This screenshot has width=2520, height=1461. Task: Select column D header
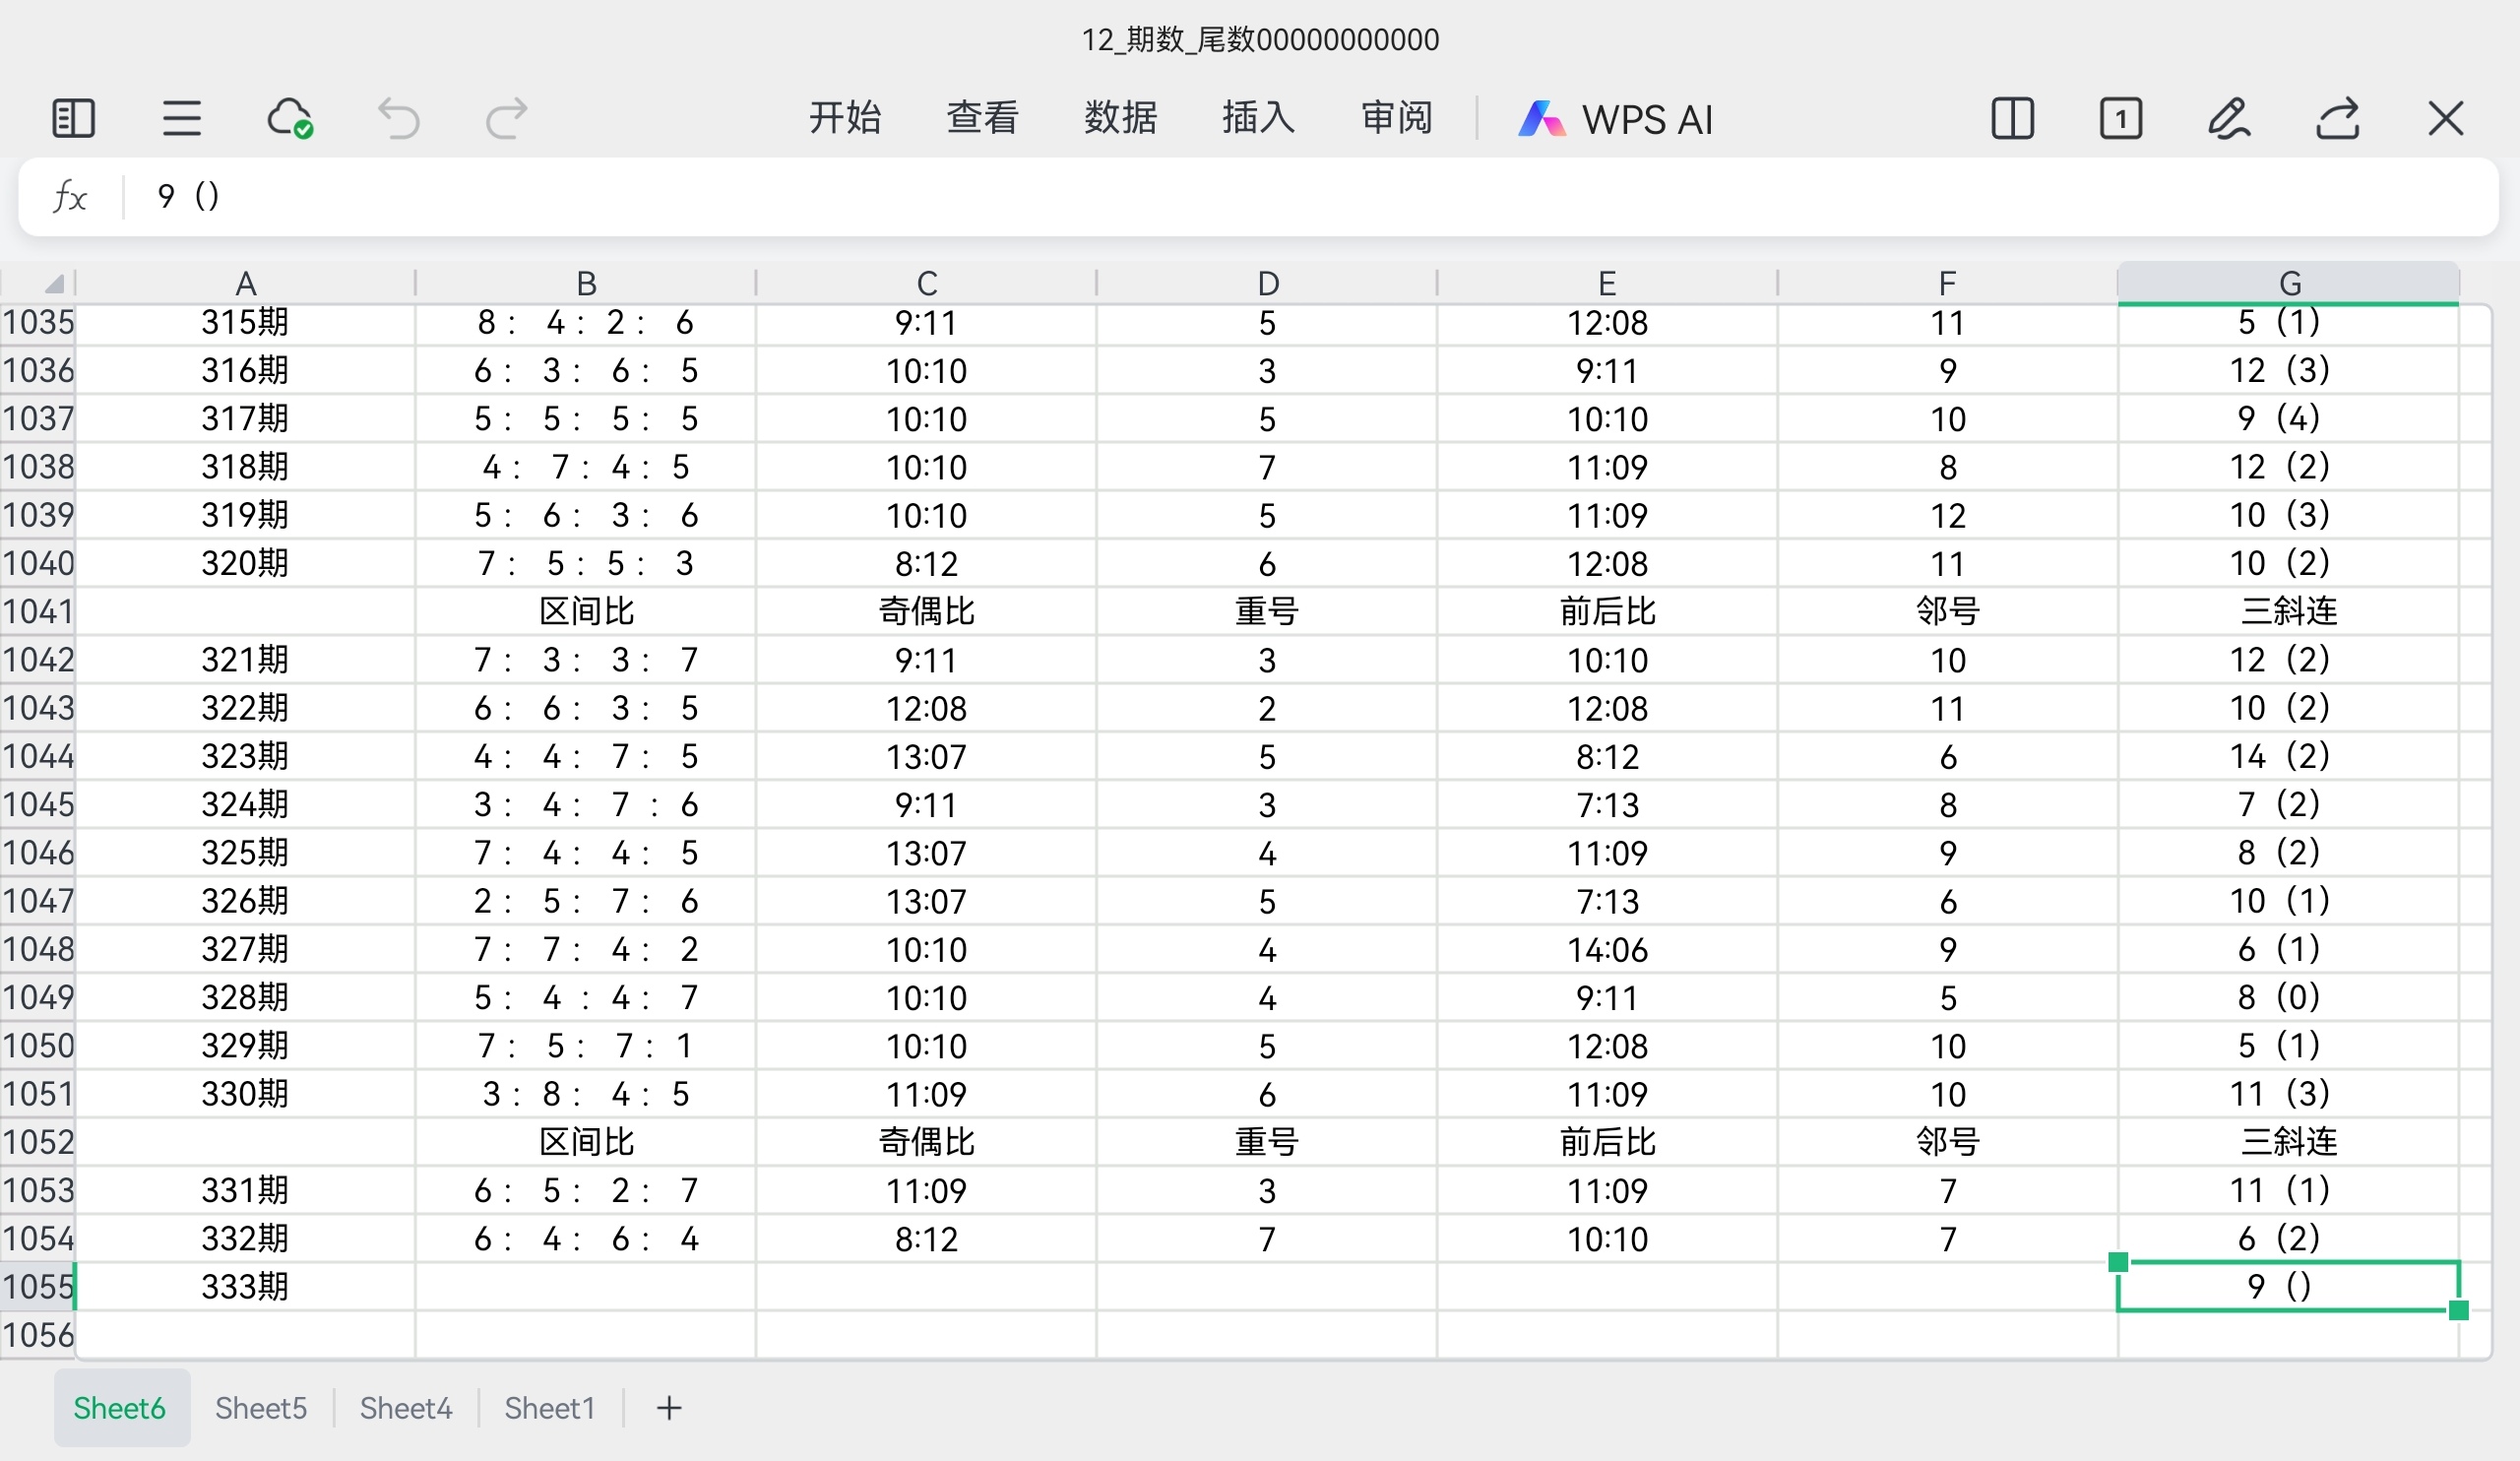[1267, 283]
